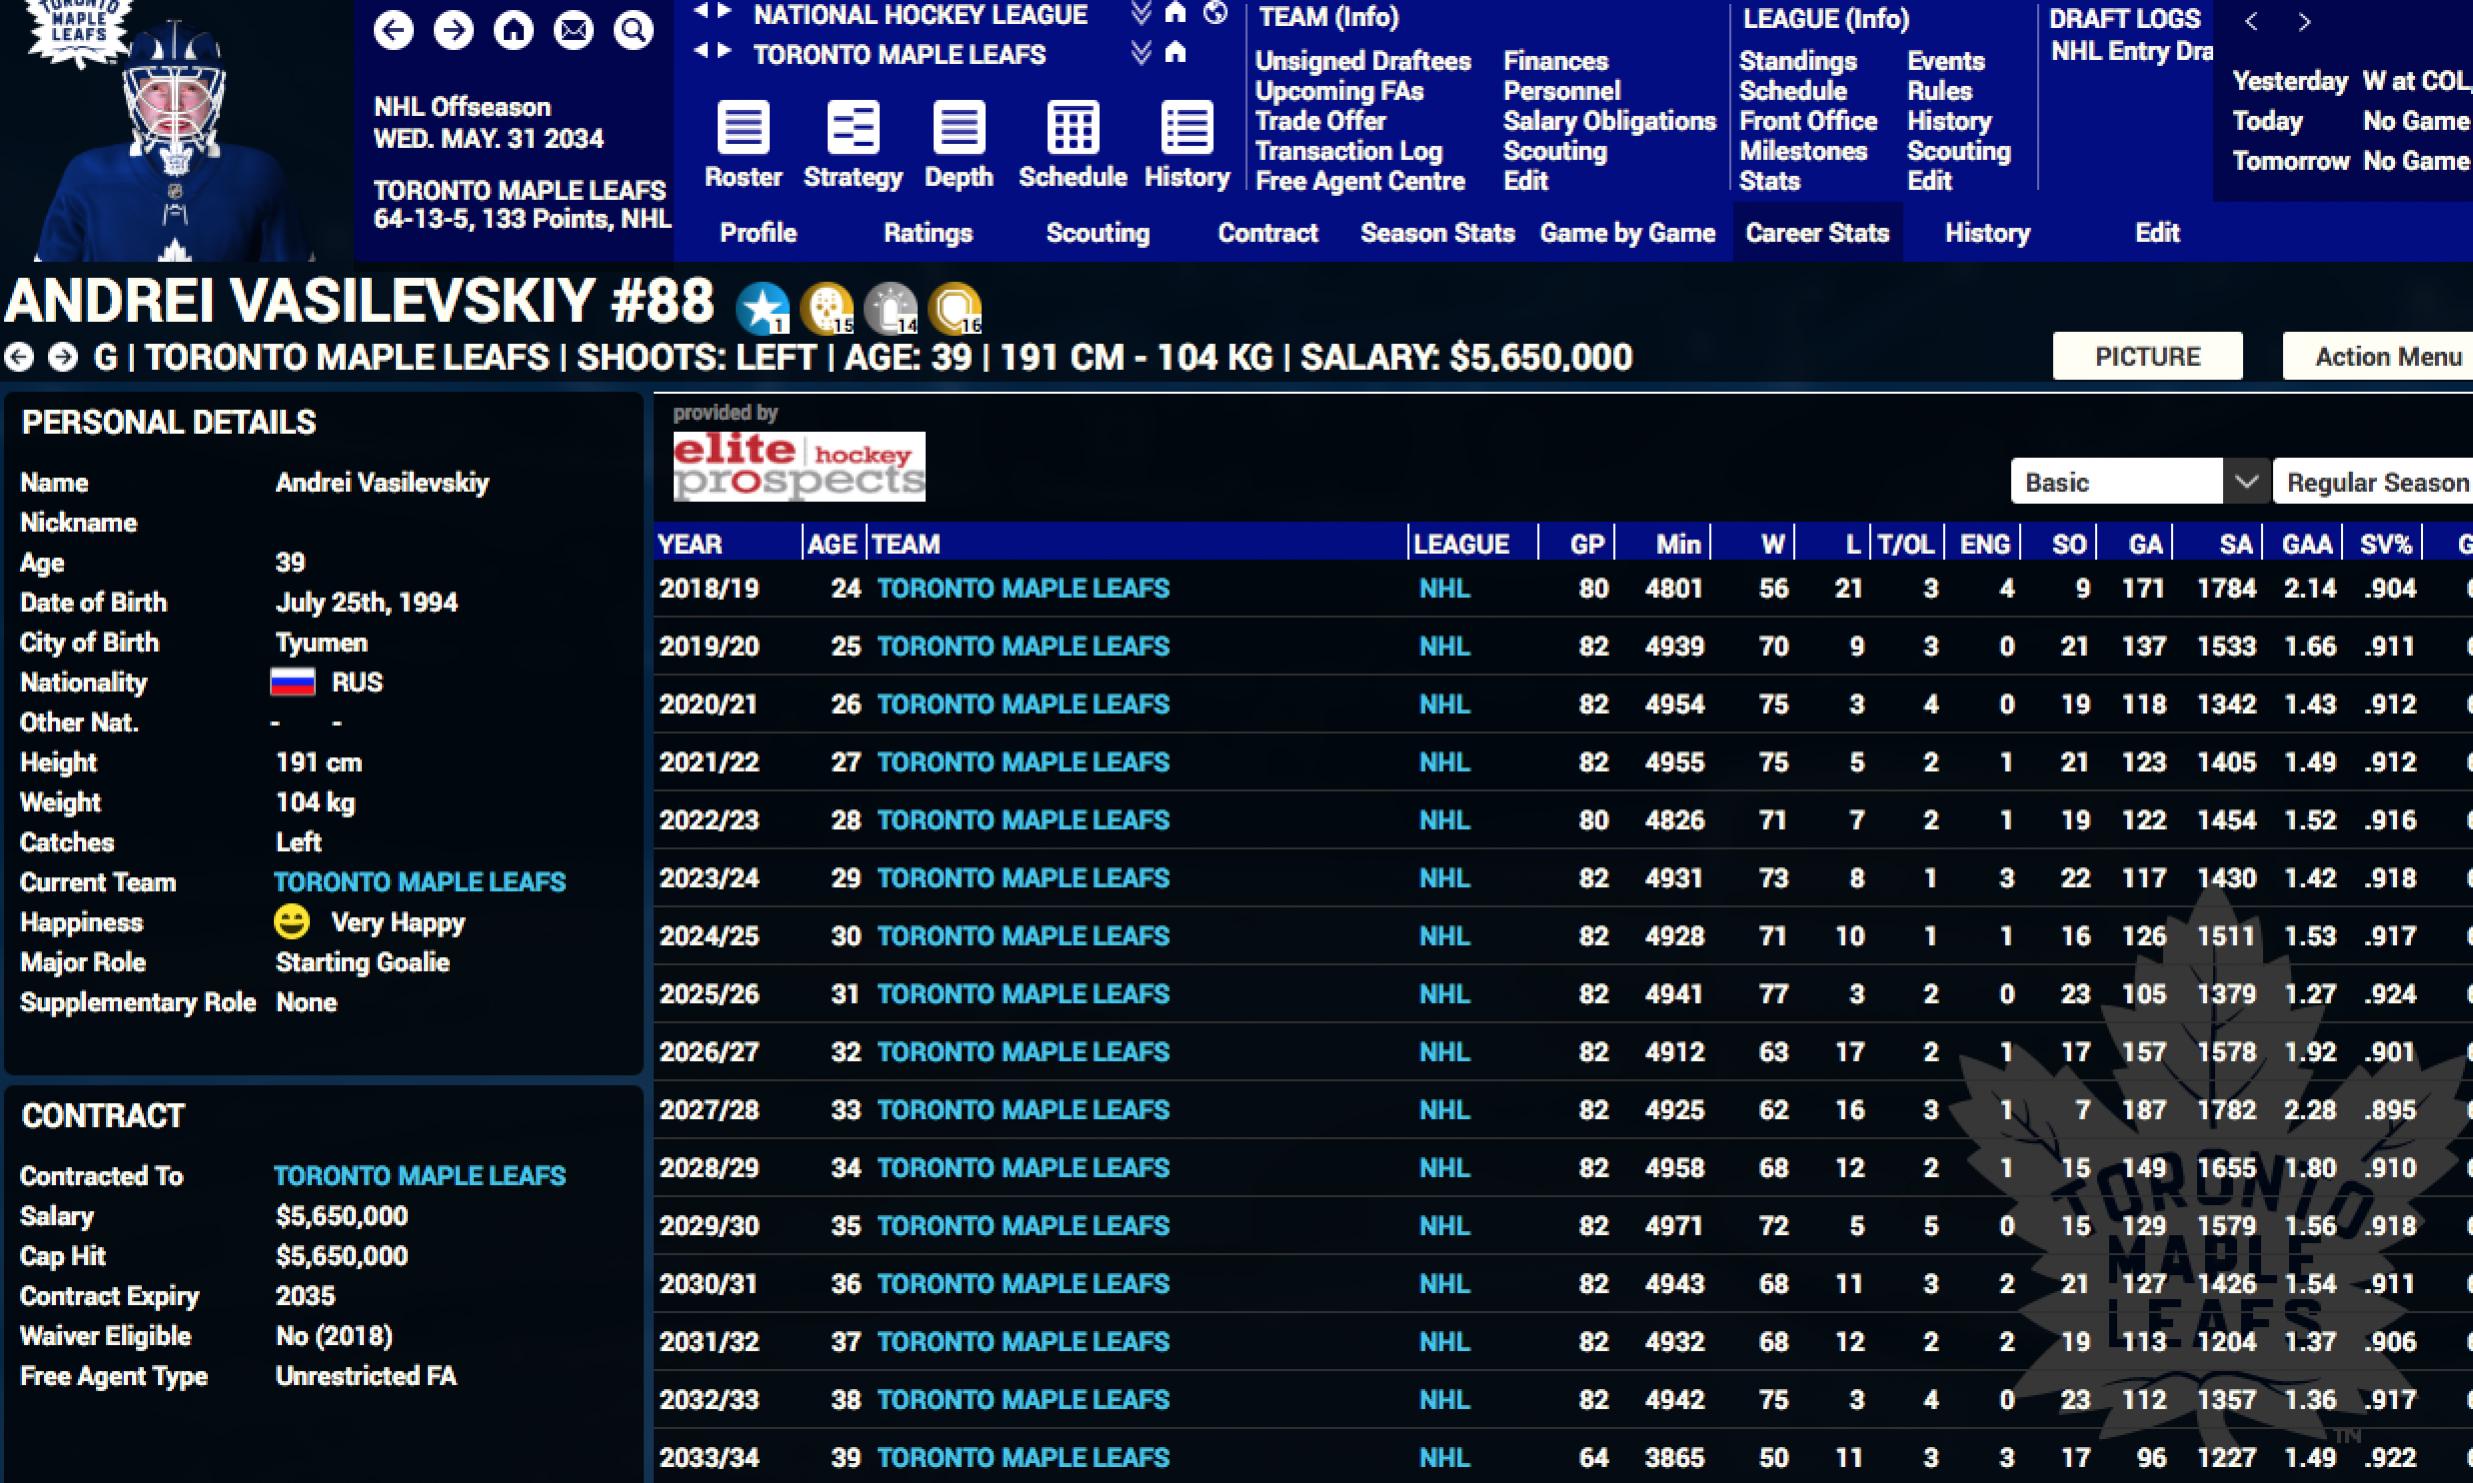Screen dimensions: 2473x1483
Task: Click the globe icon beside National Hockey League
Action: click(1215, 14)
